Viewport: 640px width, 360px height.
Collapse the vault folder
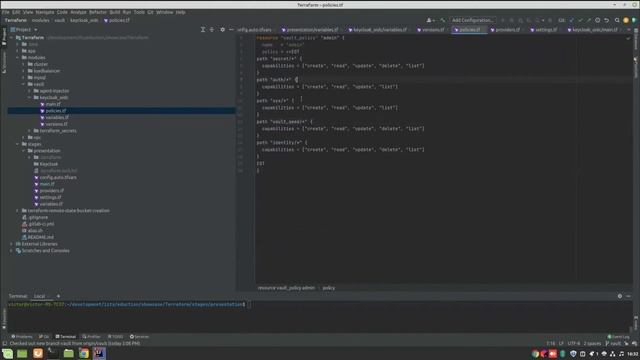click(x=23, y=84)
